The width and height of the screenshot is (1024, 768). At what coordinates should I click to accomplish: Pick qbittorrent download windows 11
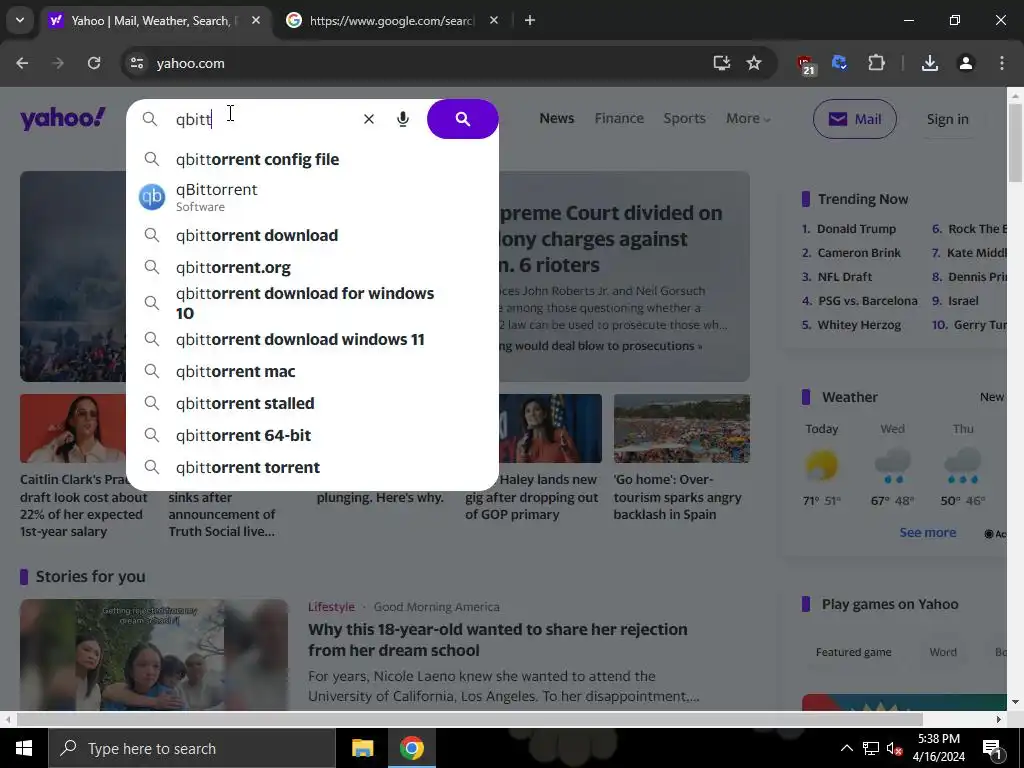coord(312,340)
